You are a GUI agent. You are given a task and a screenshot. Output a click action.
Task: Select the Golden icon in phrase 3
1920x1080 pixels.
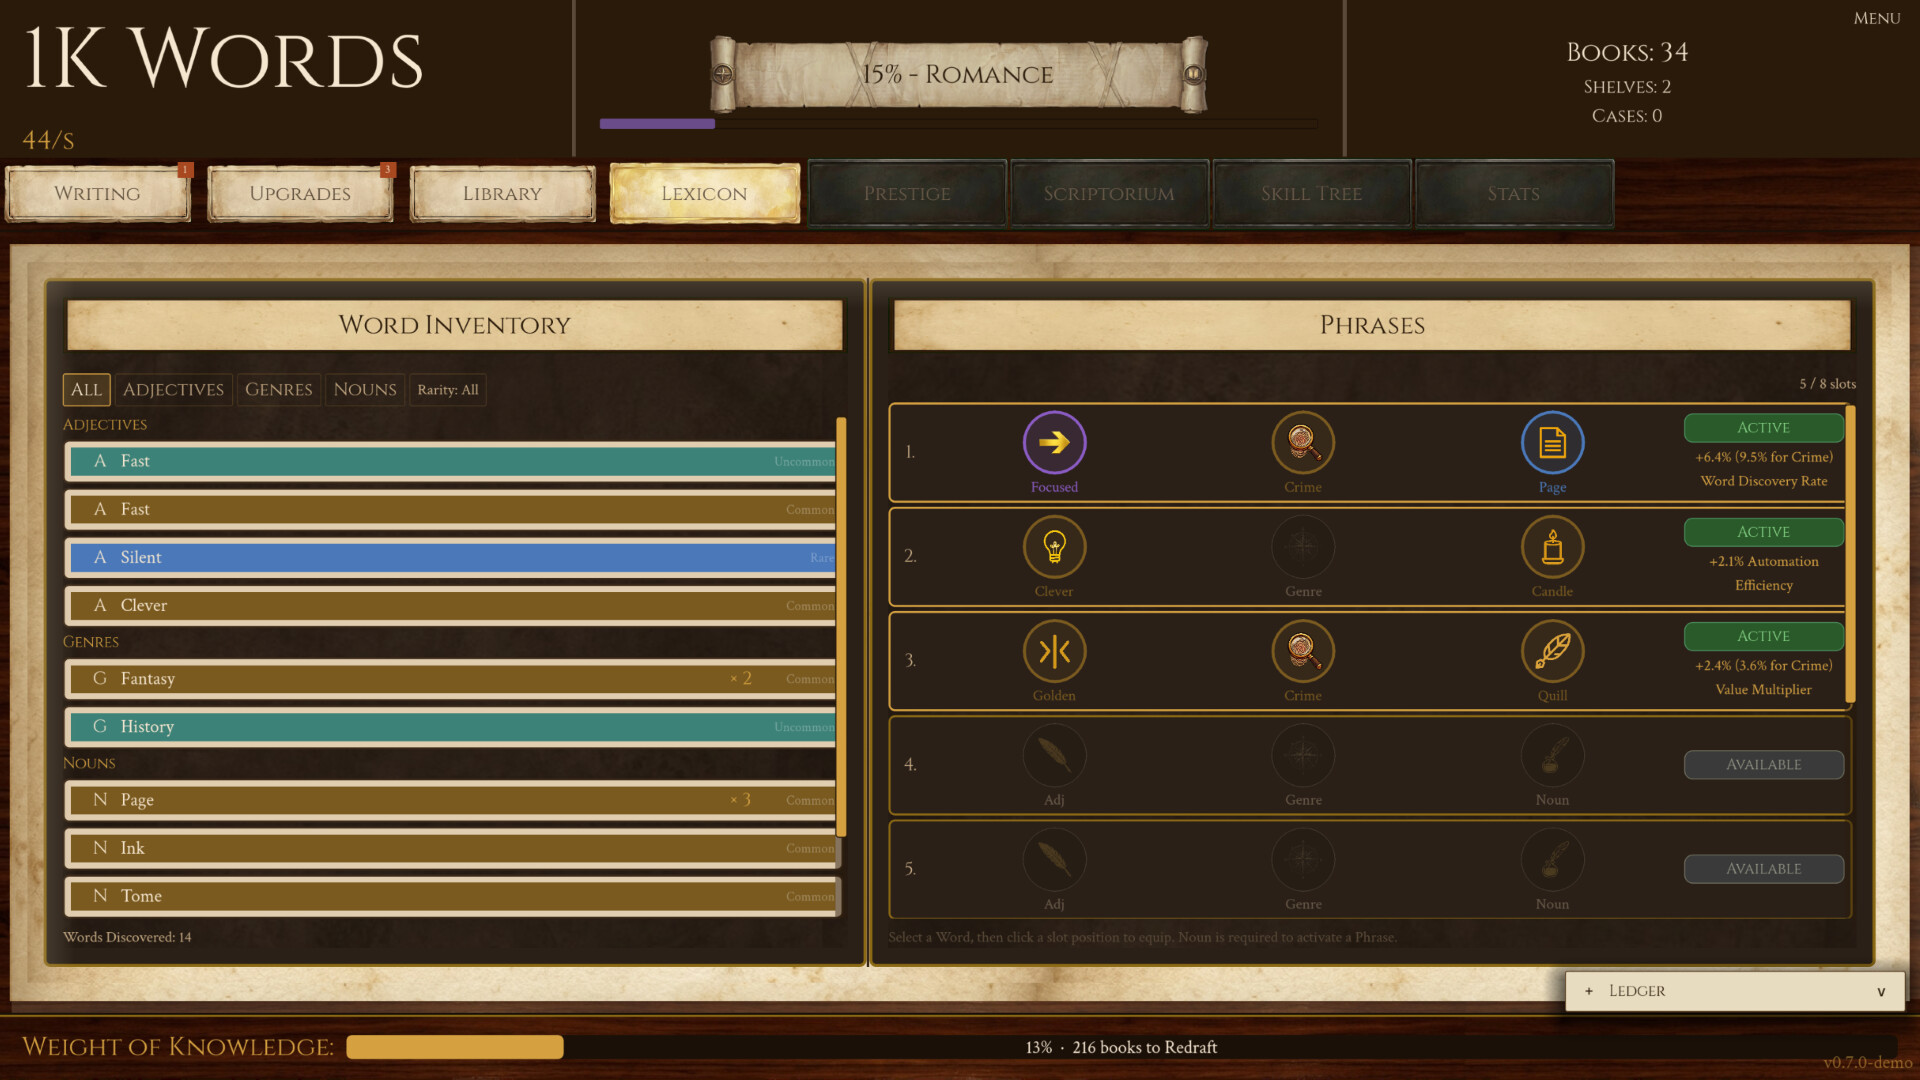(1054, 651)
